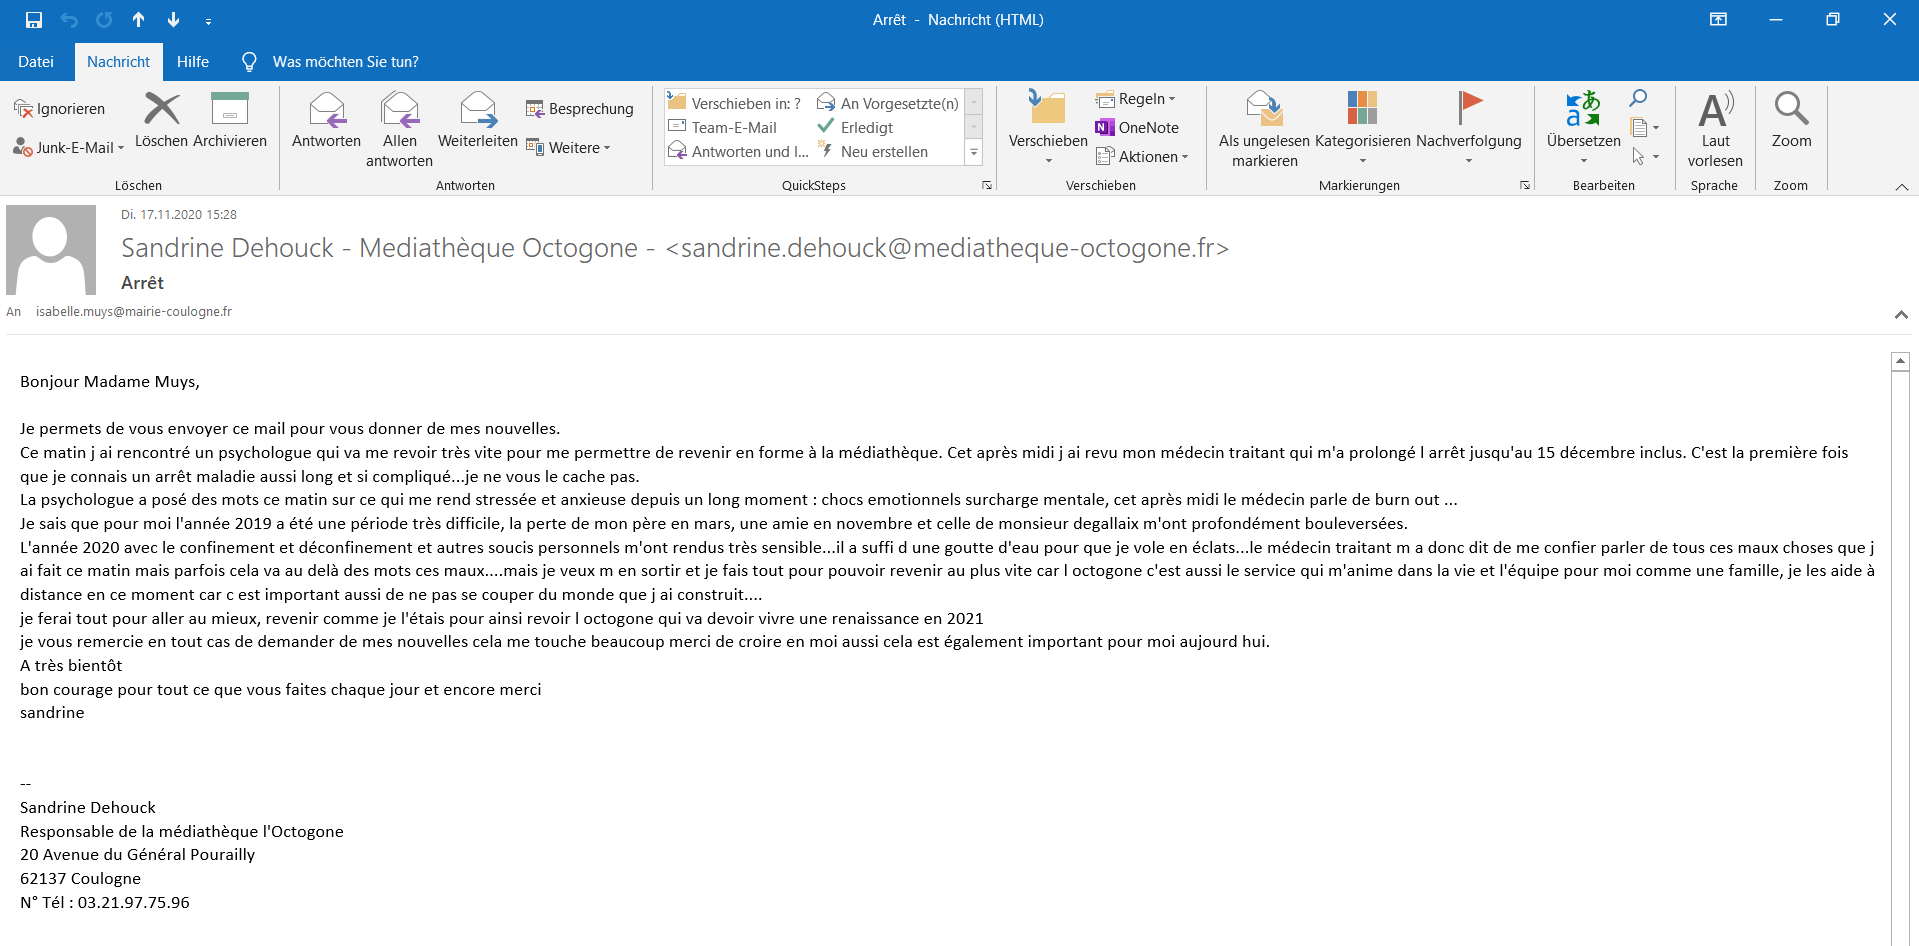Save the message with the disk icon
1919x946 pixels.
tap(34, 20)
